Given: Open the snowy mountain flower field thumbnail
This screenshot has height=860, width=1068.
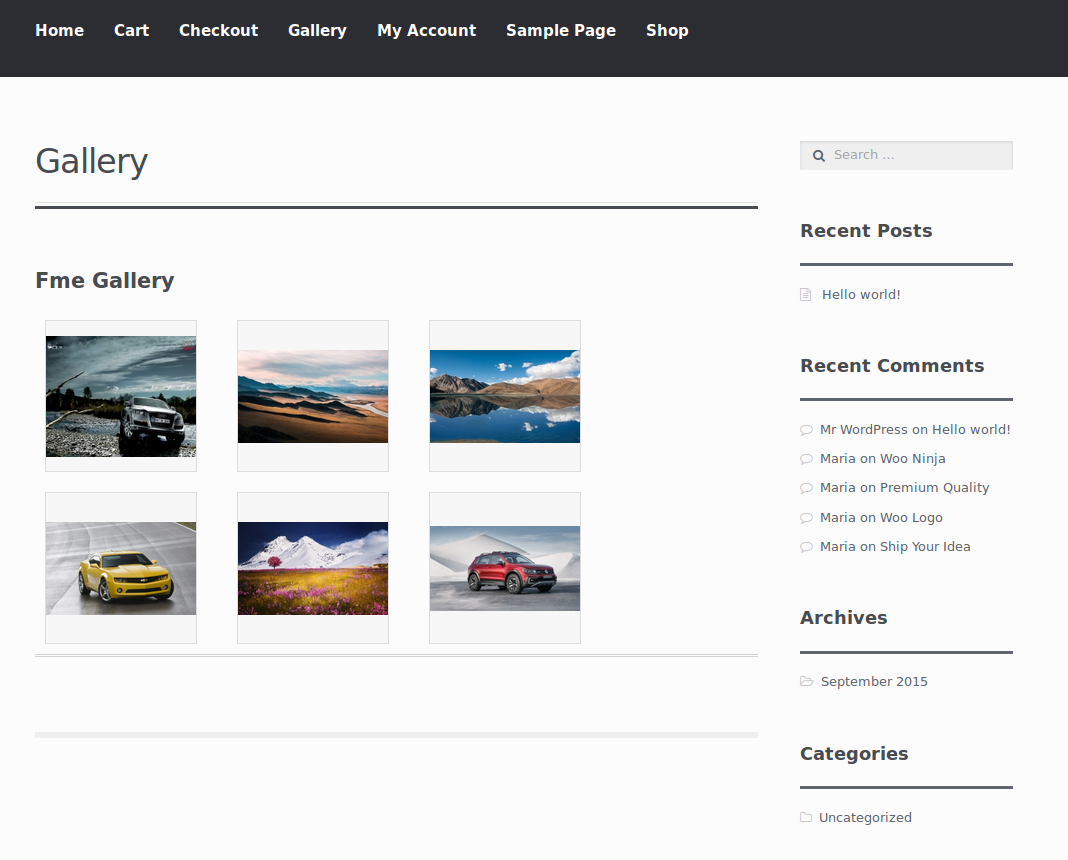Looking at the screenshot, I should (x=313, y=569).
